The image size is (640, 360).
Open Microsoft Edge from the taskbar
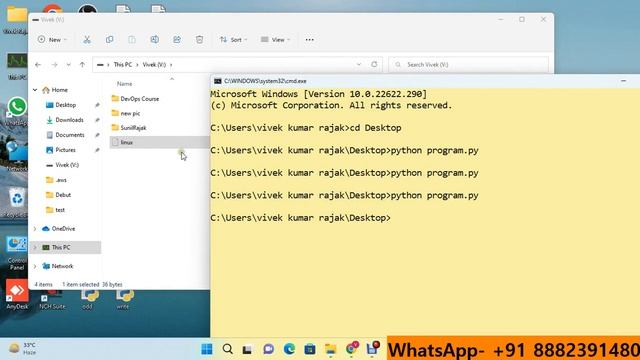click(x=289, y=349)
